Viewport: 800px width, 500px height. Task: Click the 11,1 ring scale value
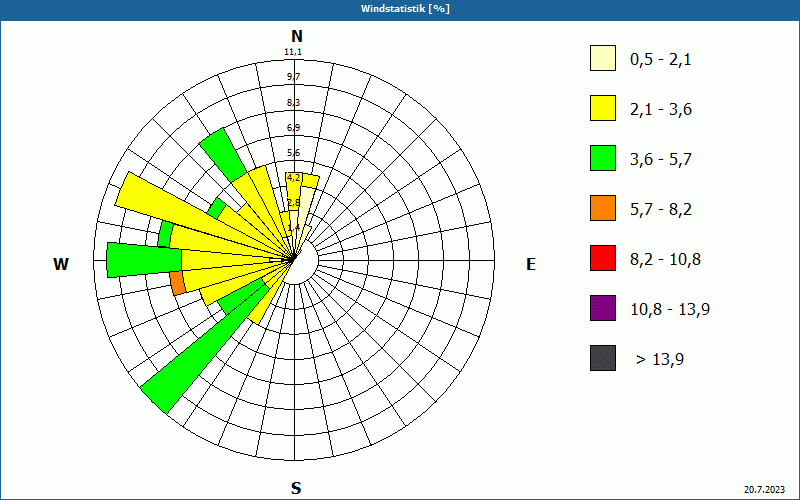click(293, 52)
